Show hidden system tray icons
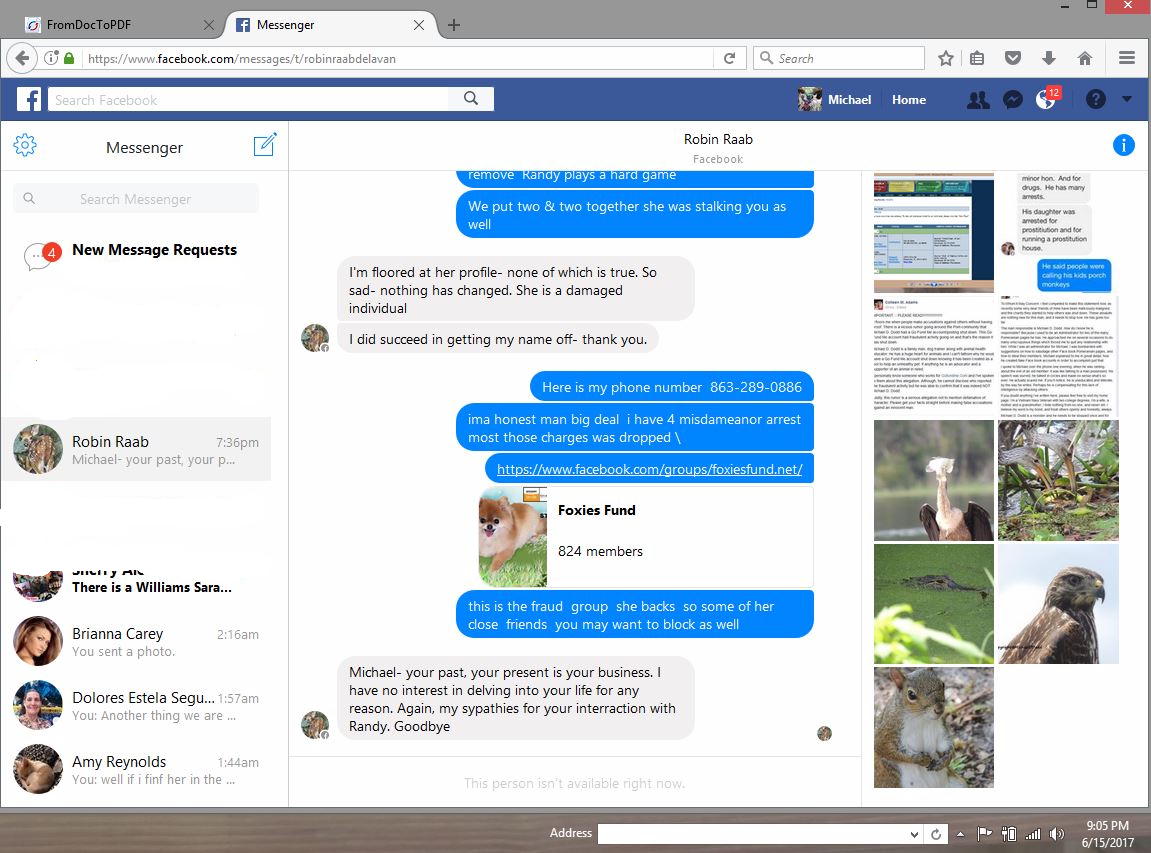Image resolution: width=1151 pixels, height=853 pixels. click(x=960, y=834)
